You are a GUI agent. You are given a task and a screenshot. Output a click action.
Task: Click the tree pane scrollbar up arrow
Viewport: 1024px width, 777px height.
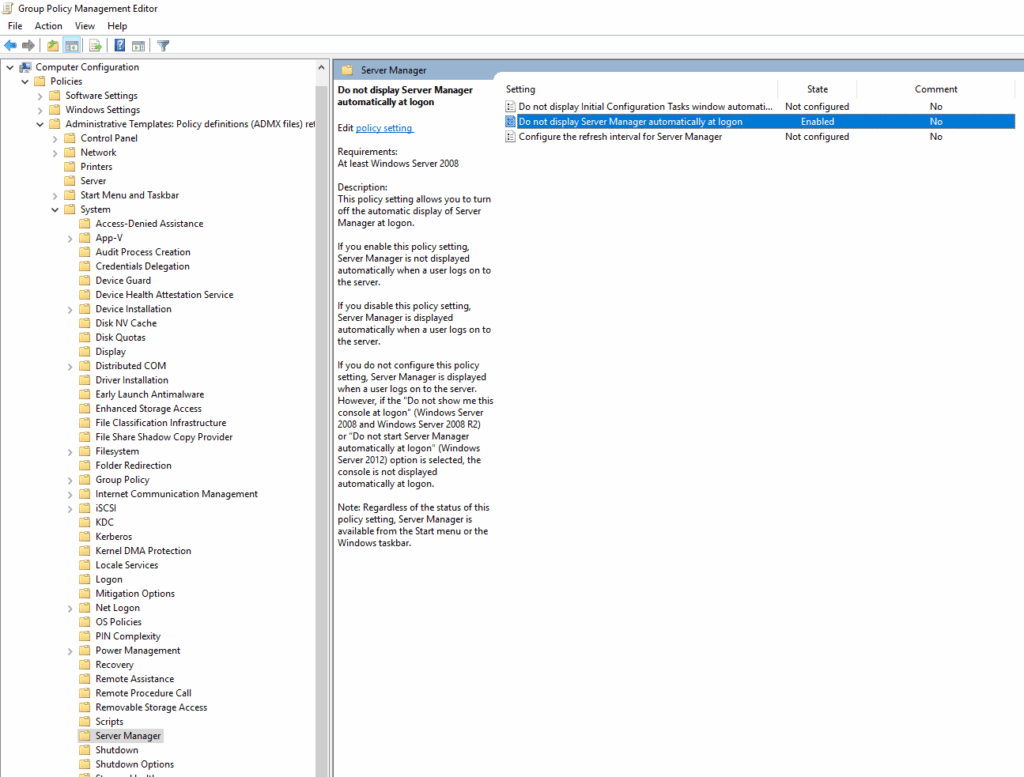click(322, 66)
